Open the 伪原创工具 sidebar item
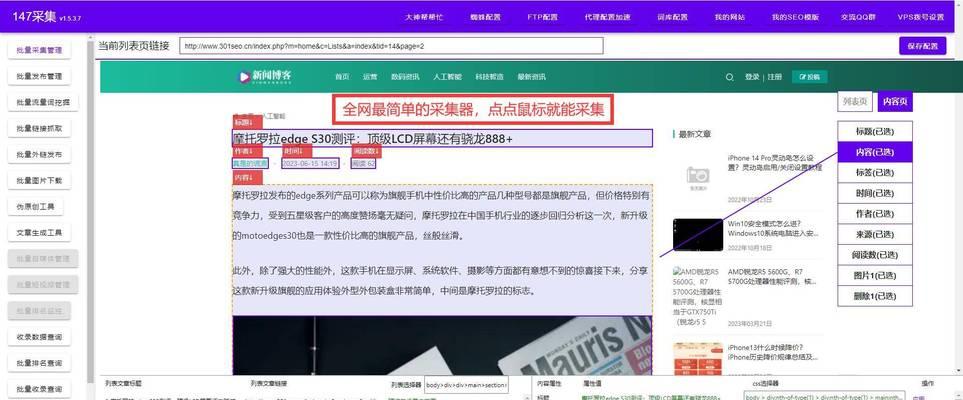The width and height of the screenshot is (963, 400). pos(36,206)
